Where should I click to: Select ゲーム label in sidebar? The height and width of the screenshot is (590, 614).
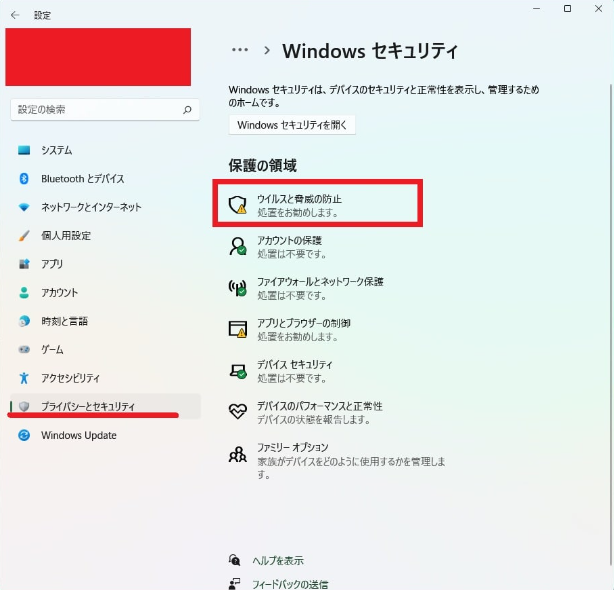click(52, 349)
